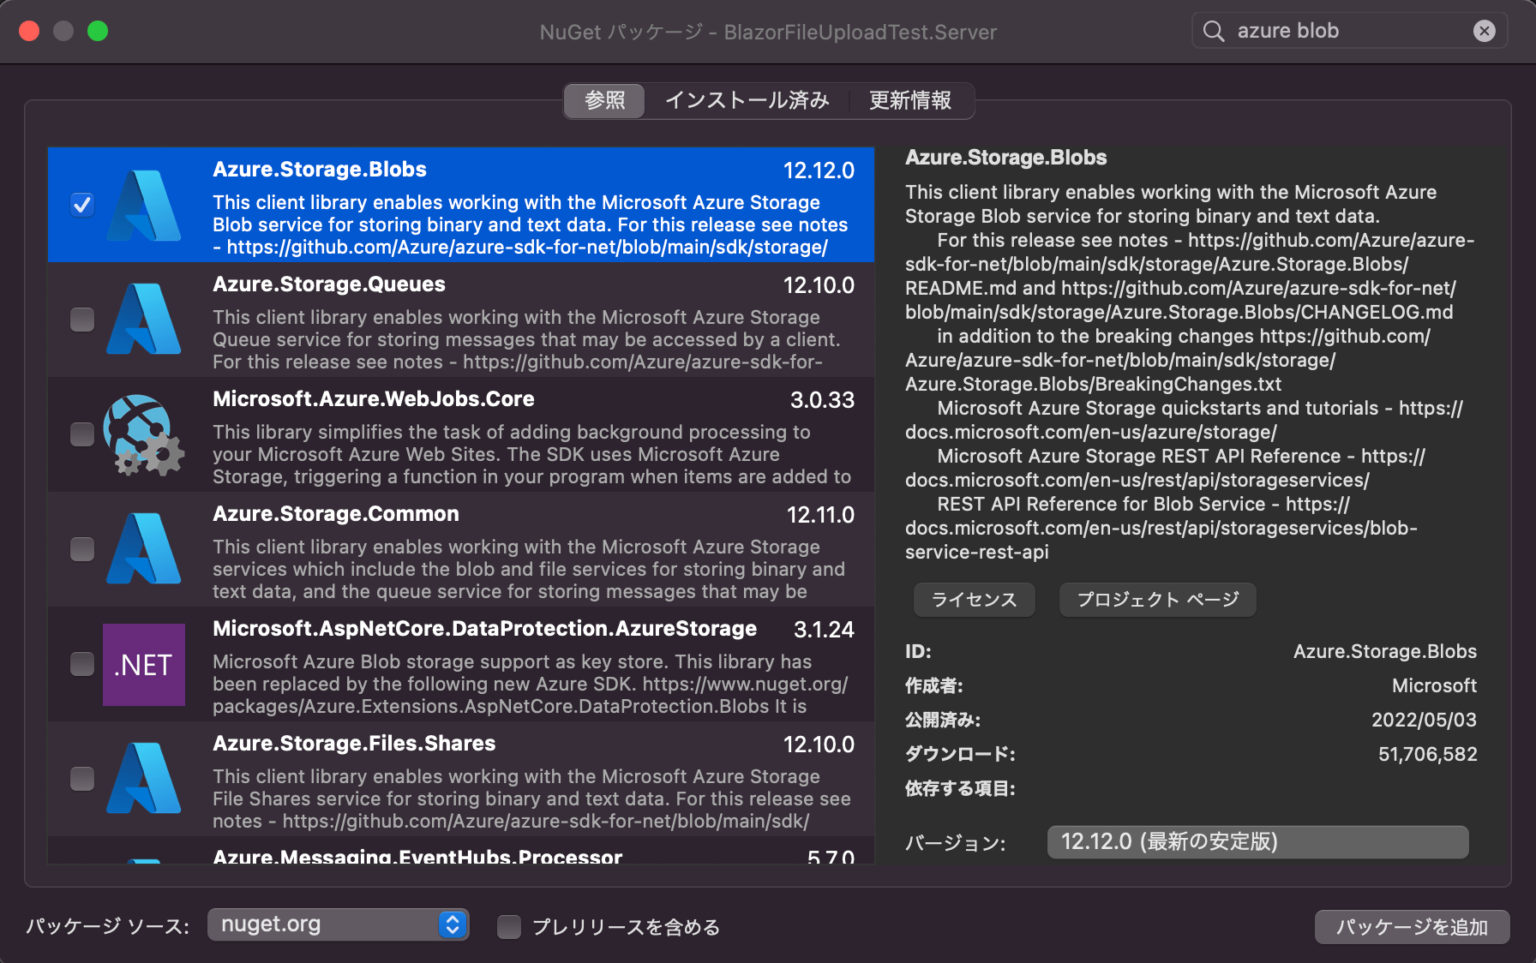Enable プレリリースを含める option

(x=509, y=927)
